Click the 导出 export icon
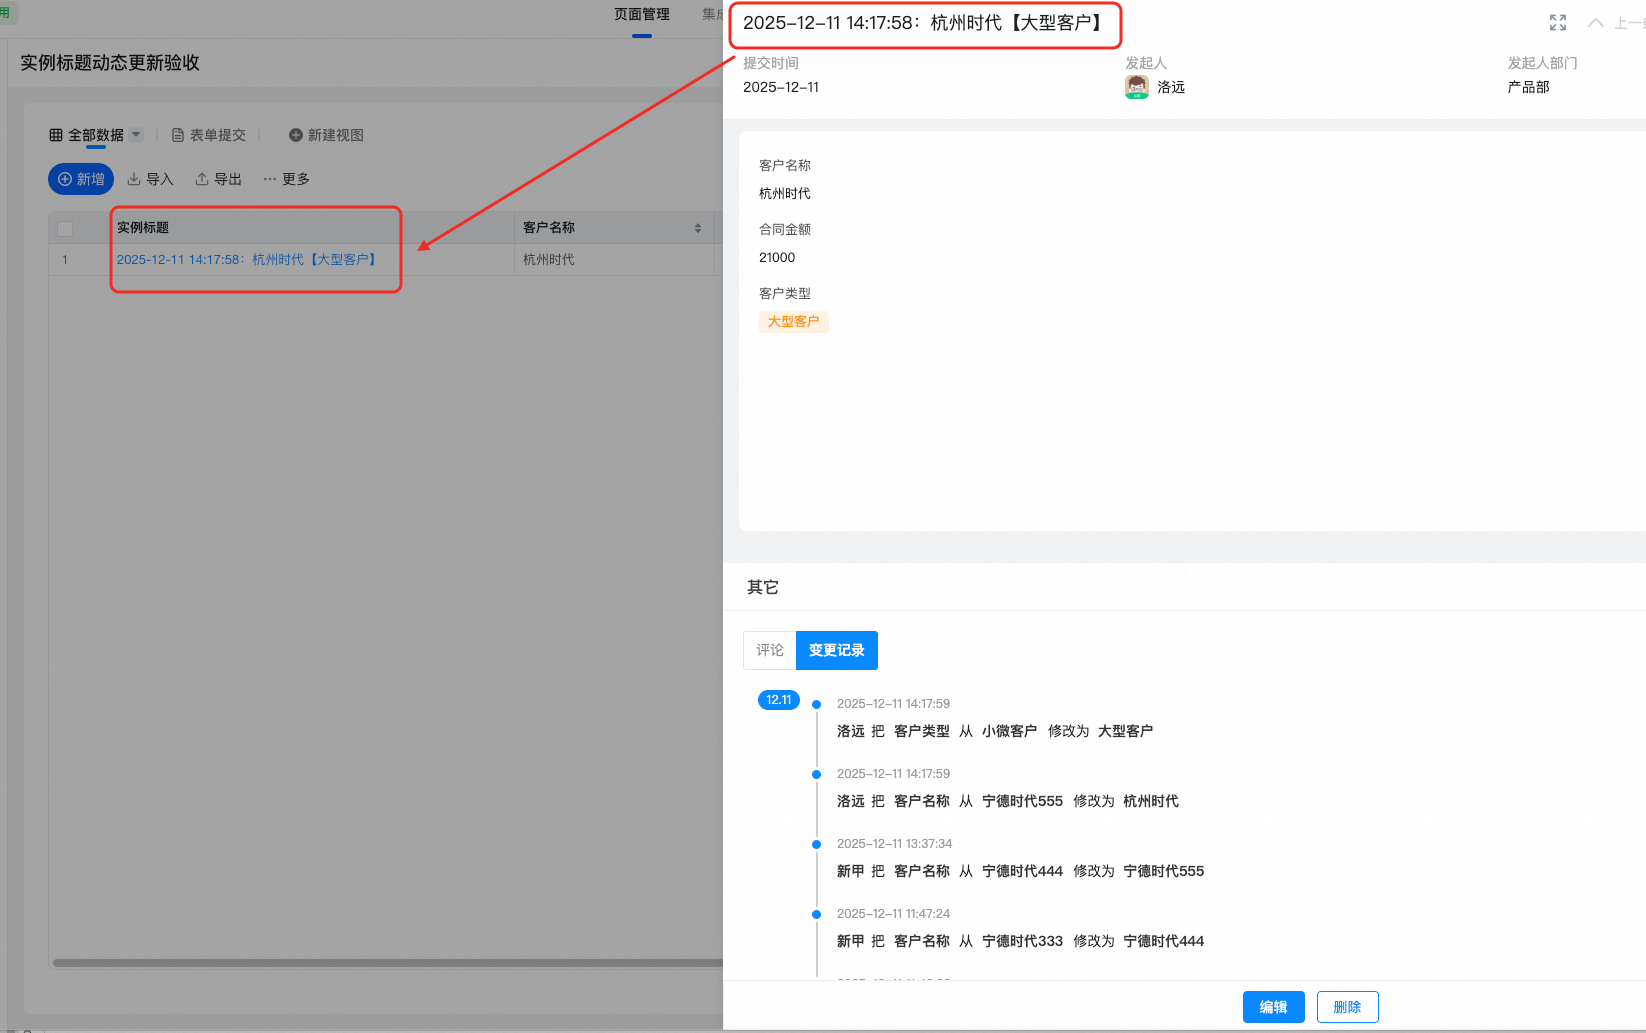This screenshot has height=1033, width=1646. (x=202, y=179)
